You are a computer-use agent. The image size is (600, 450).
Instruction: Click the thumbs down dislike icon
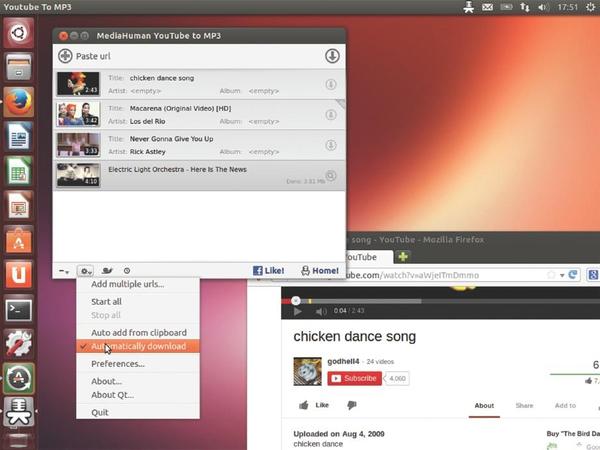tap(352, 405)
